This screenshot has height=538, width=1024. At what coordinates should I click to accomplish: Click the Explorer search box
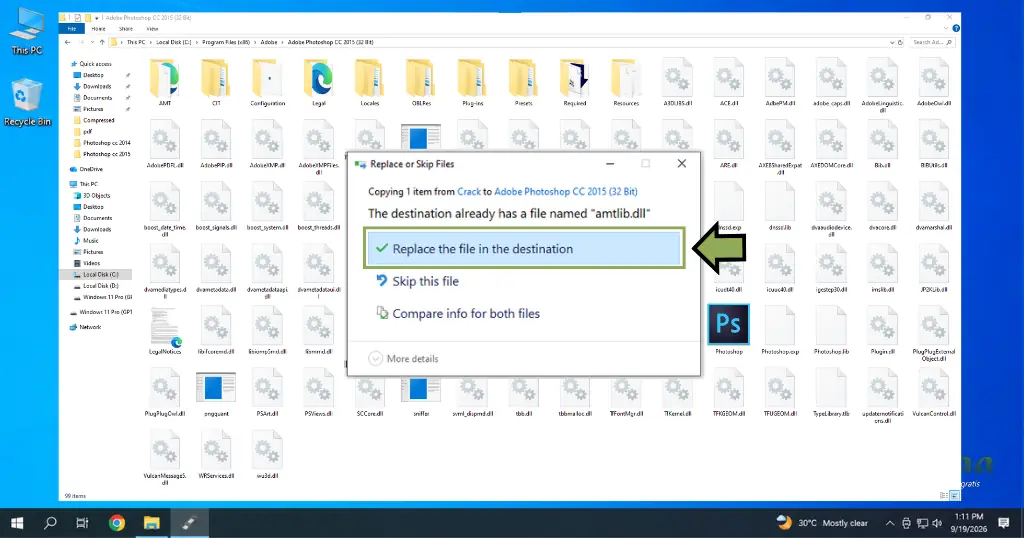931,42
